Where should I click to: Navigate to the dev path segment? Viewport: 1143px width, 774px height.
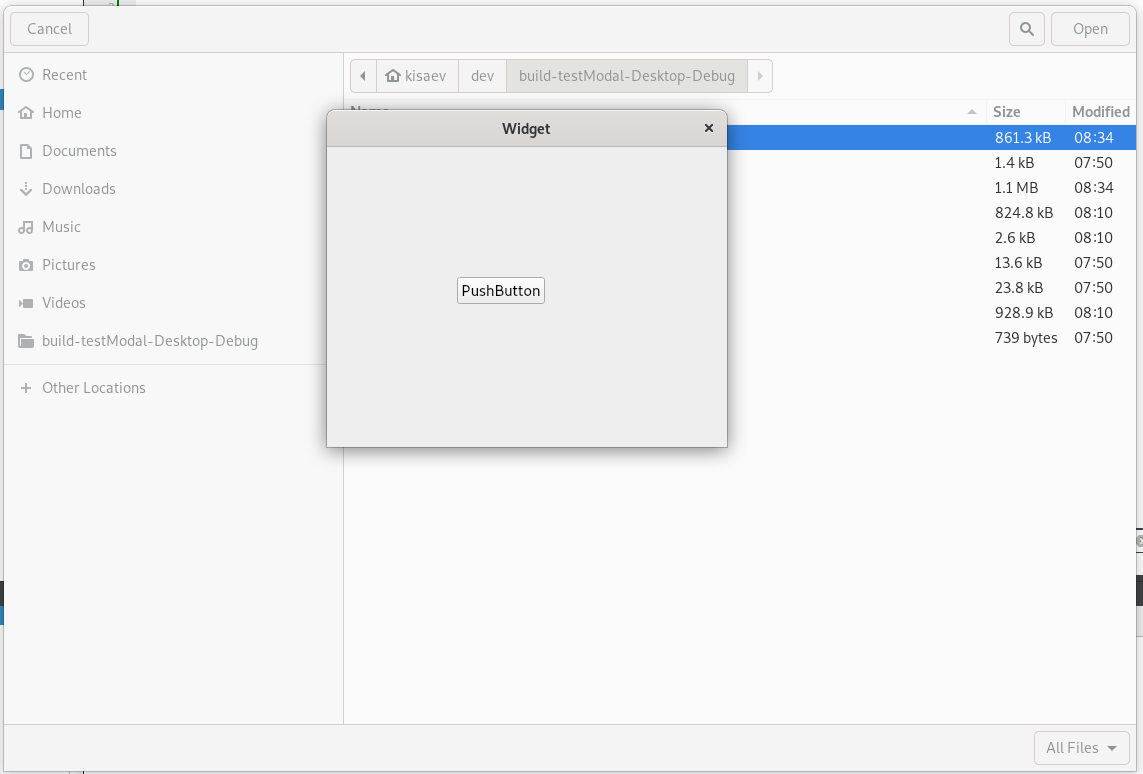[x=482, y=76]
